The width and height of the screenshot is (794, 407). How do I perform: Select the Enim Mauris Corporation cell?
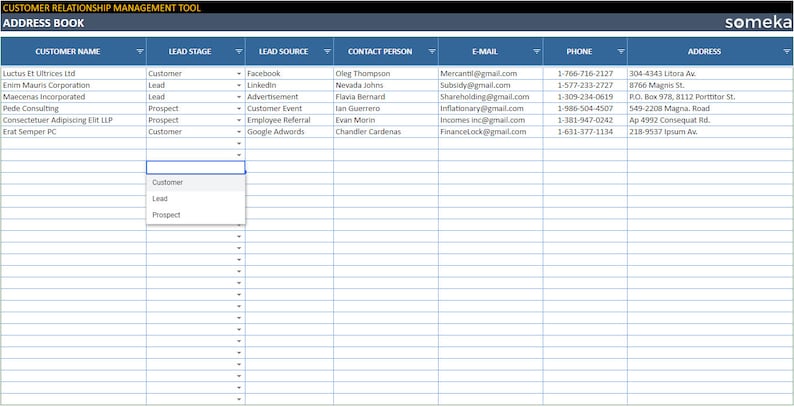tap(74, 86)
